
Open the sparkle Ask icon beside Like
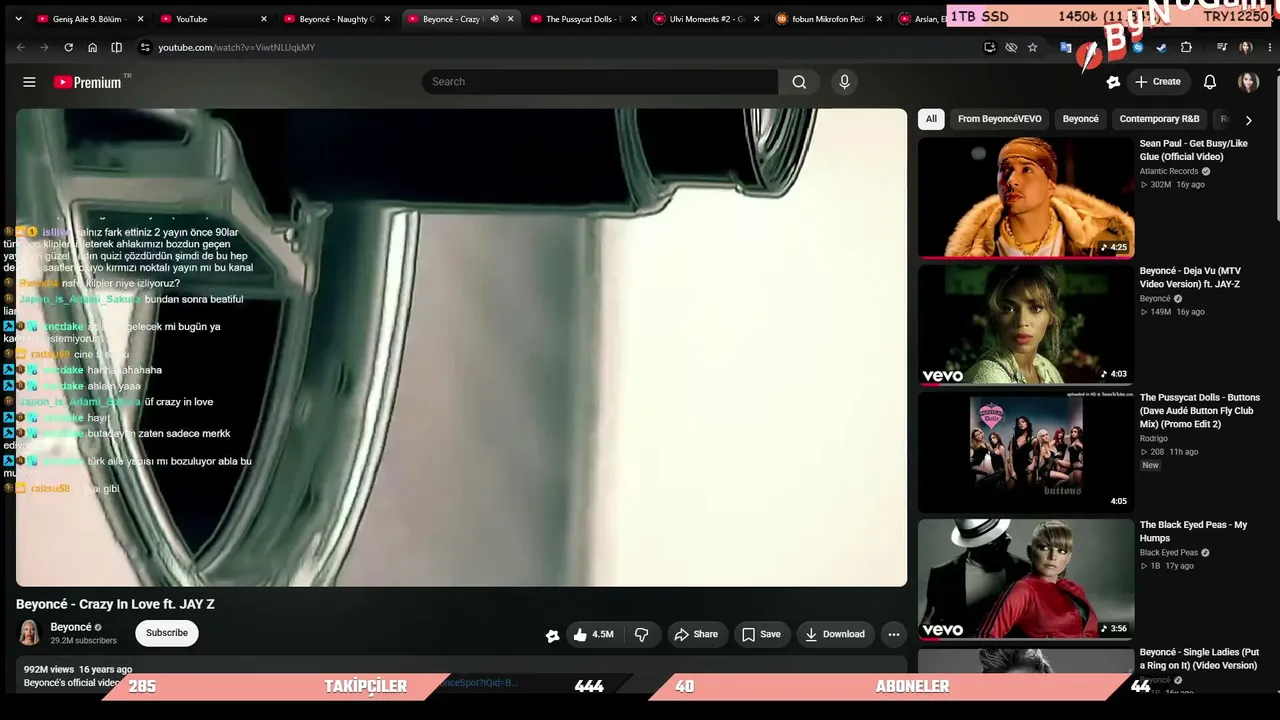click(x=552, y=635)
